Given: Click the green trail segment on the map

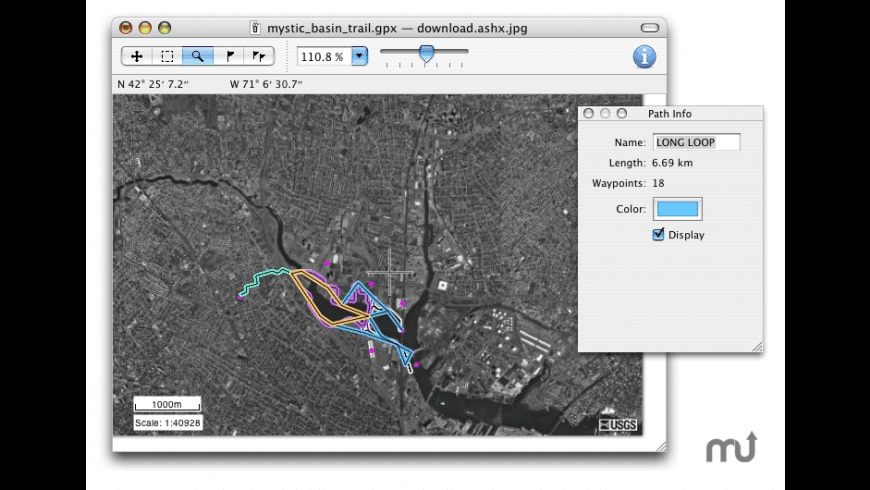Looking at the screenshot, I should click(262, 280).
